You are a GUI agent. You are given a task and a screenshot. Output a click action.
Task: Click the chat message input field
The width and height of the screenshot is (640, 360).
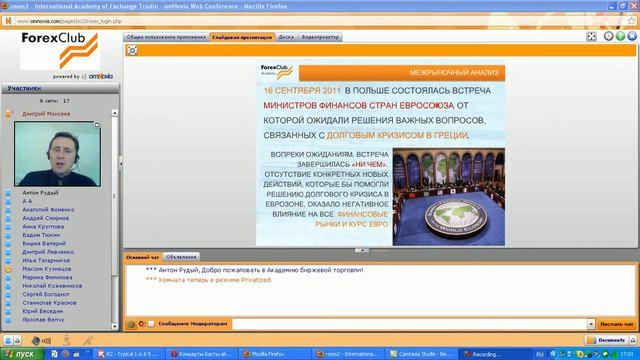tap(409, 324)
